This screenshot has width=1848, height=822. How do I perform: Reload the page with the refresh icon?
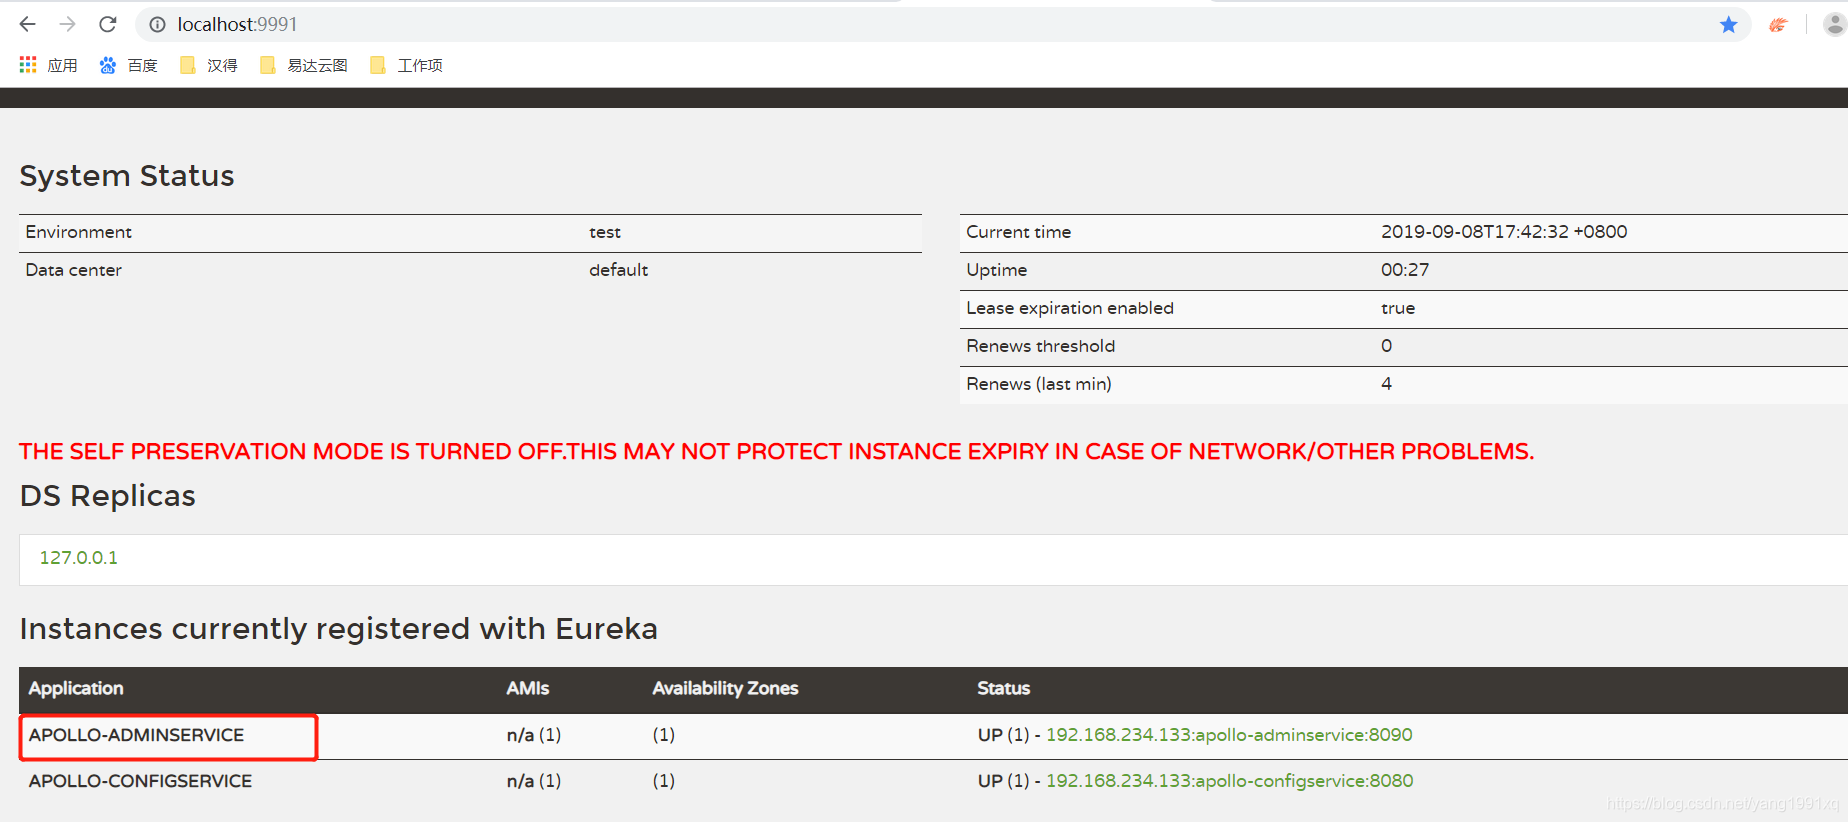108,24
